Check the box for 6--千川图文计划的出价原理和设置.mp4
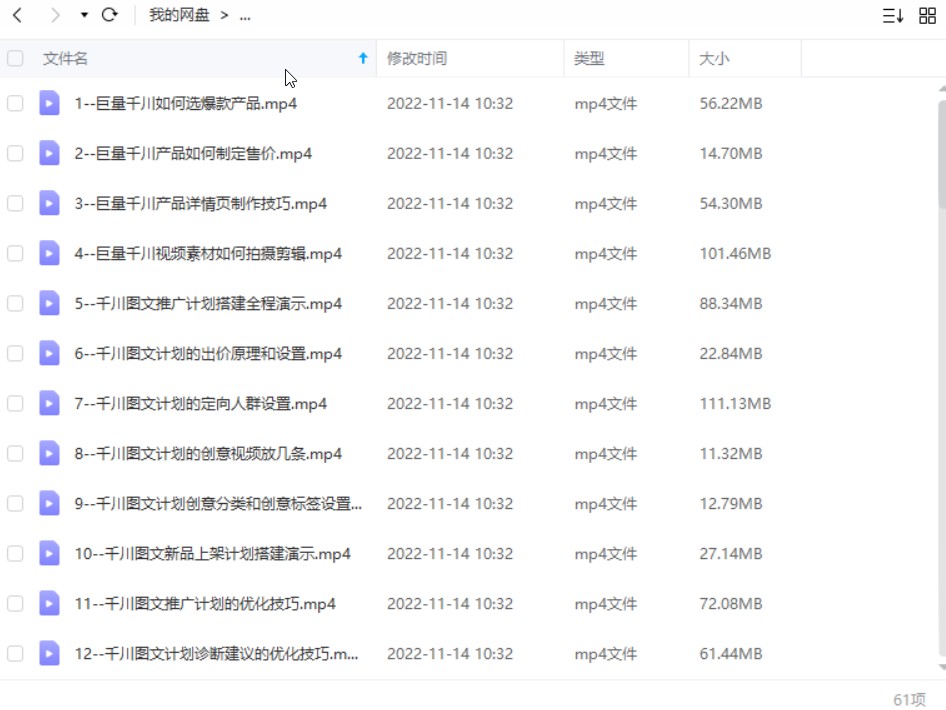946x710 pixels. pyautogui.click(x=15, y=353)
